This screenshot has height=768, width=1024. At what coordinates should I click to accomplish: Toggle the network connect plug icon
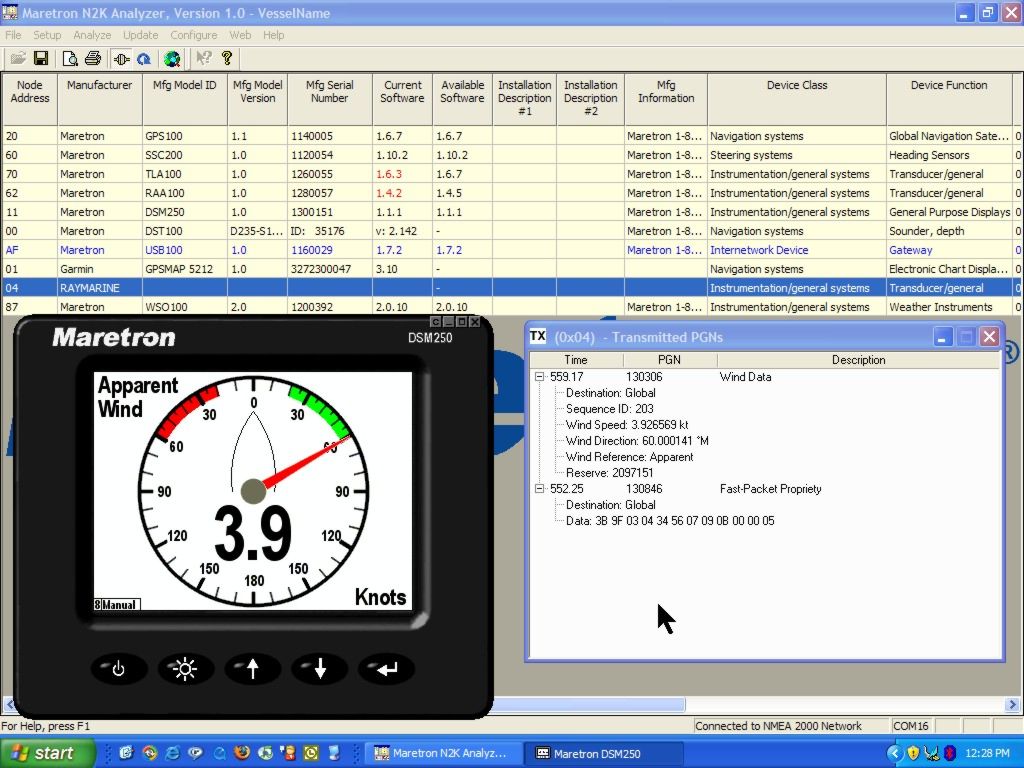[x=121, y=59]
